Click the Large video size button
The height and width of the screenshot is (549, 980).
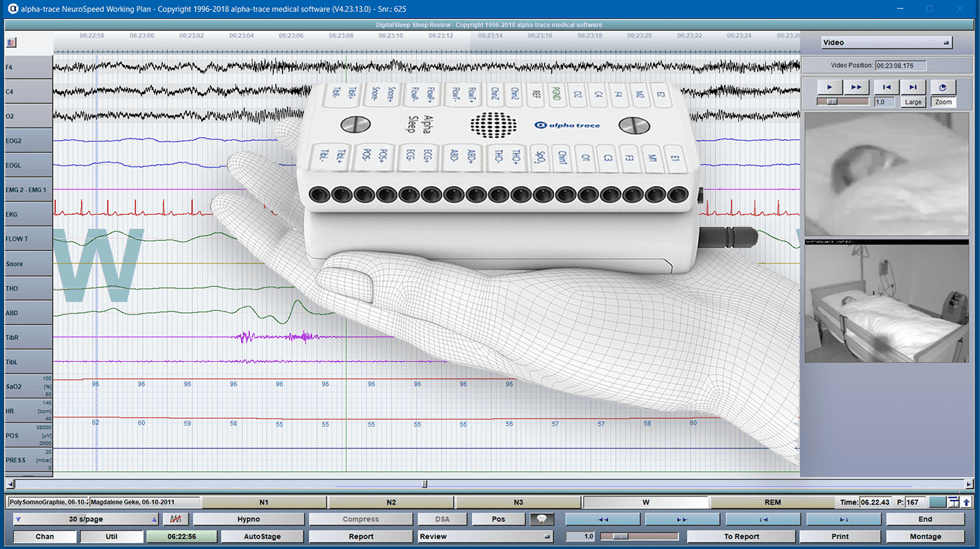pos(913,102)
